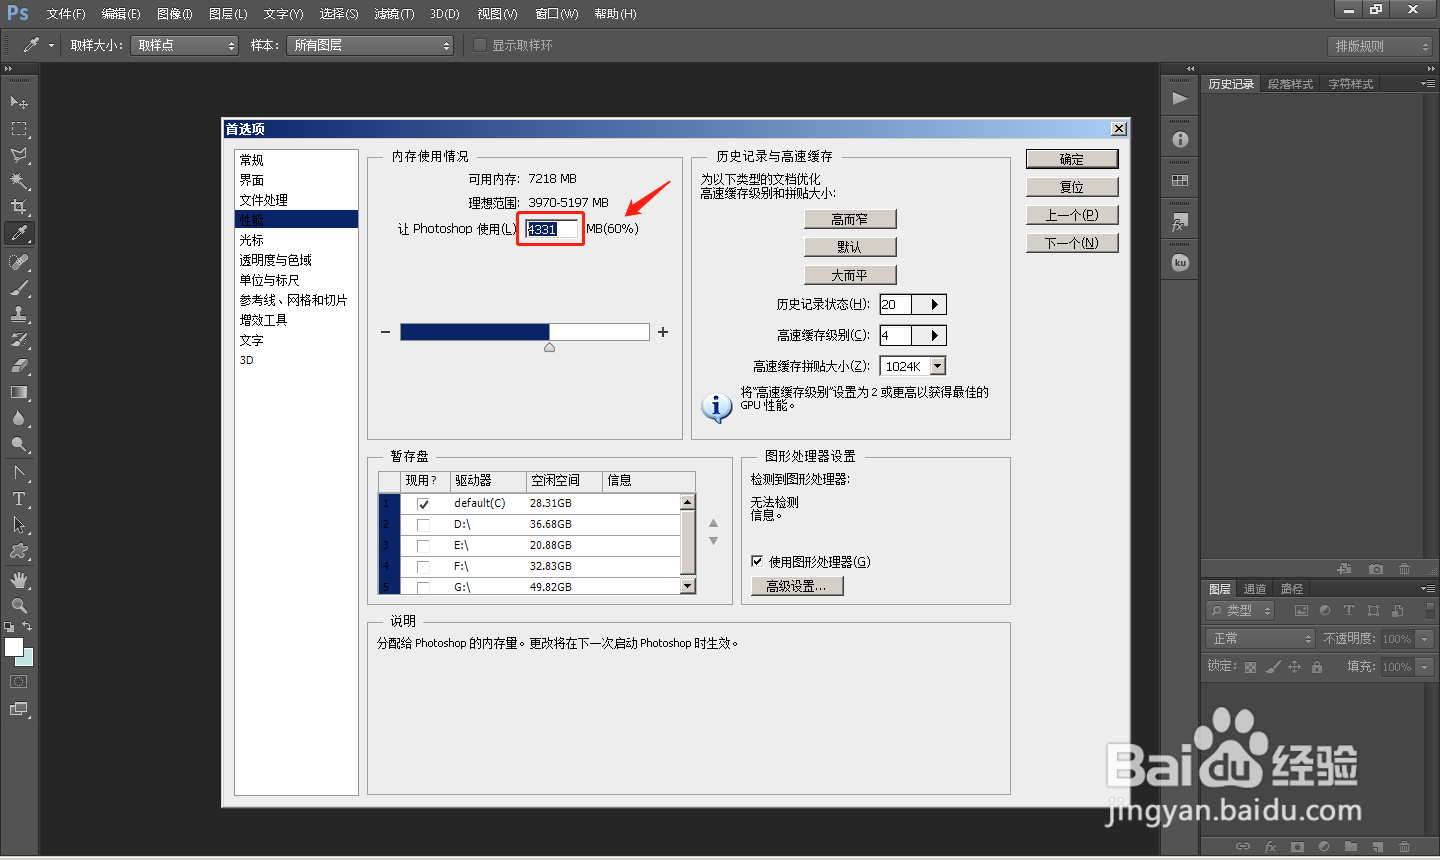The image size is (1440, 860).
Task: Open the Info panel icon
Action: [1180, 139]
